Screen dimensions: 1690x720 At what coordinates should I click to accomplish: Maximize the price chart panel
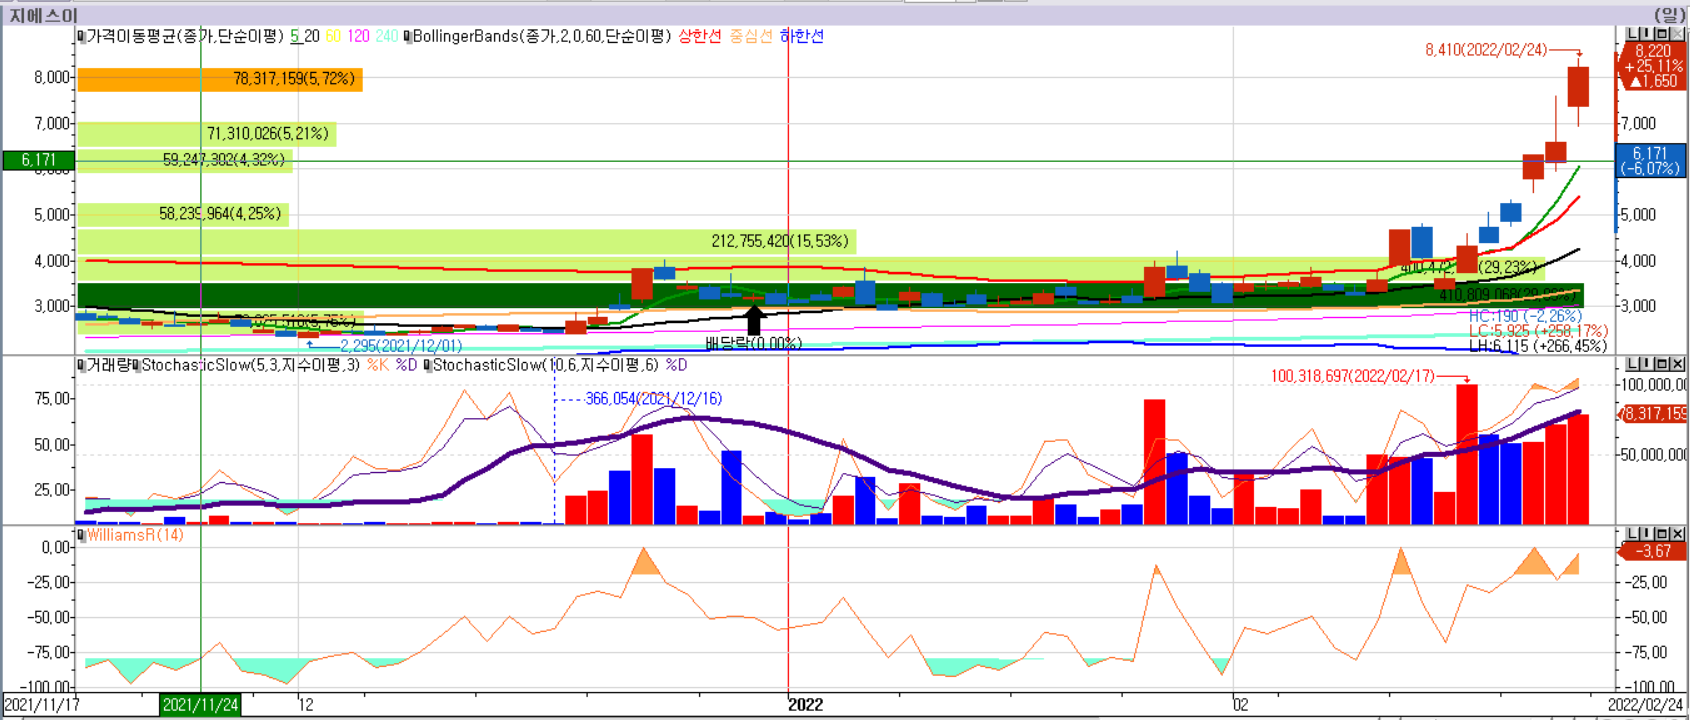click(1663, 35)
